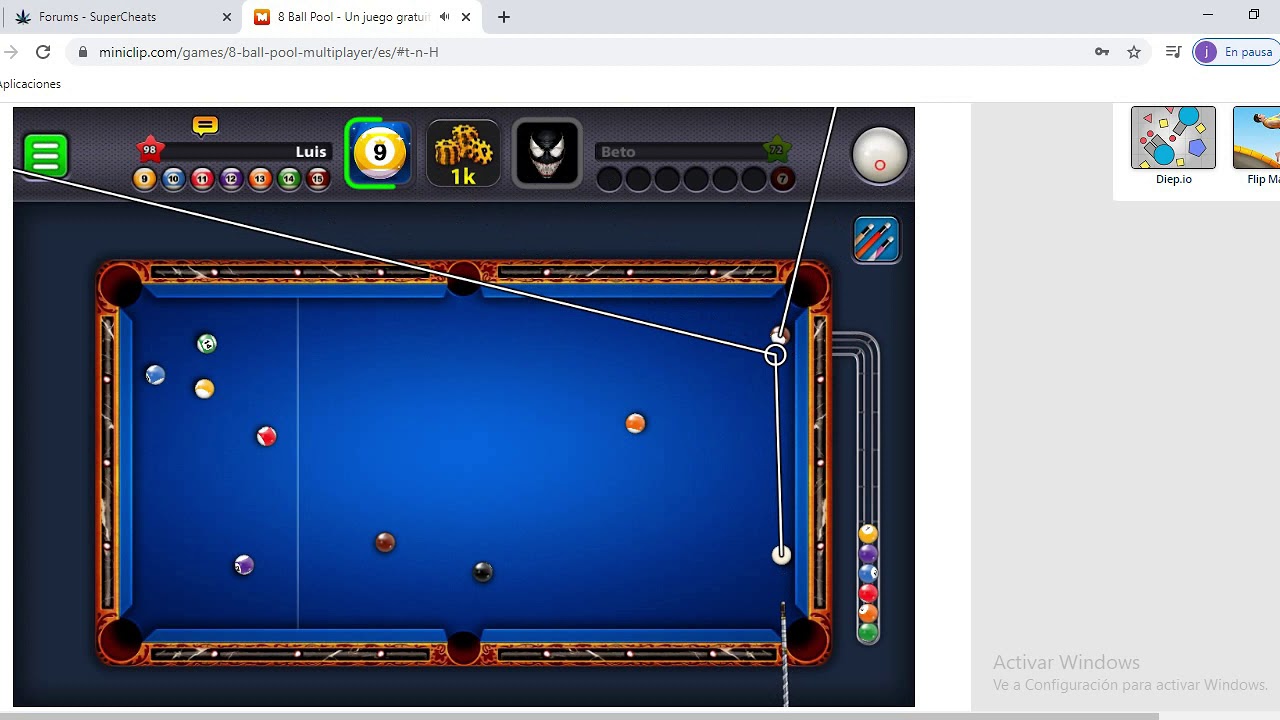Click the Beto opponent name
1280x720 pixels.
point(618,152)
